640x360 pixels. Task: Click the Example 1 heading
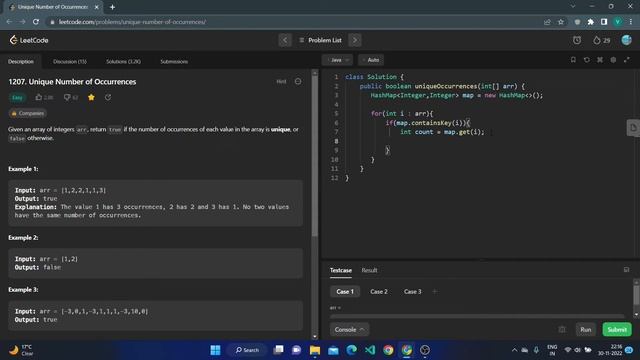coord(23,169)
